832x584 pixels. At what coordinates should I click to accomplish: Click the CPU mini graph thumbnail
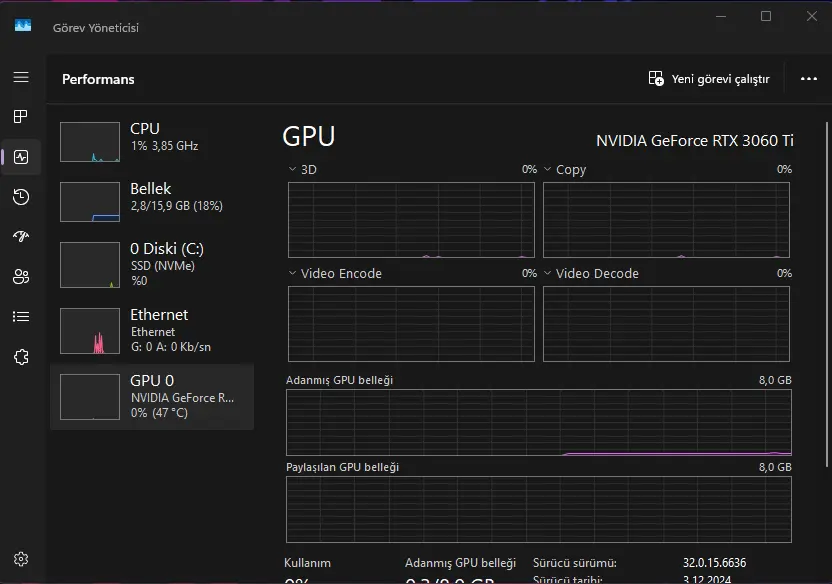pyautogui.click(x=90, y=142)
